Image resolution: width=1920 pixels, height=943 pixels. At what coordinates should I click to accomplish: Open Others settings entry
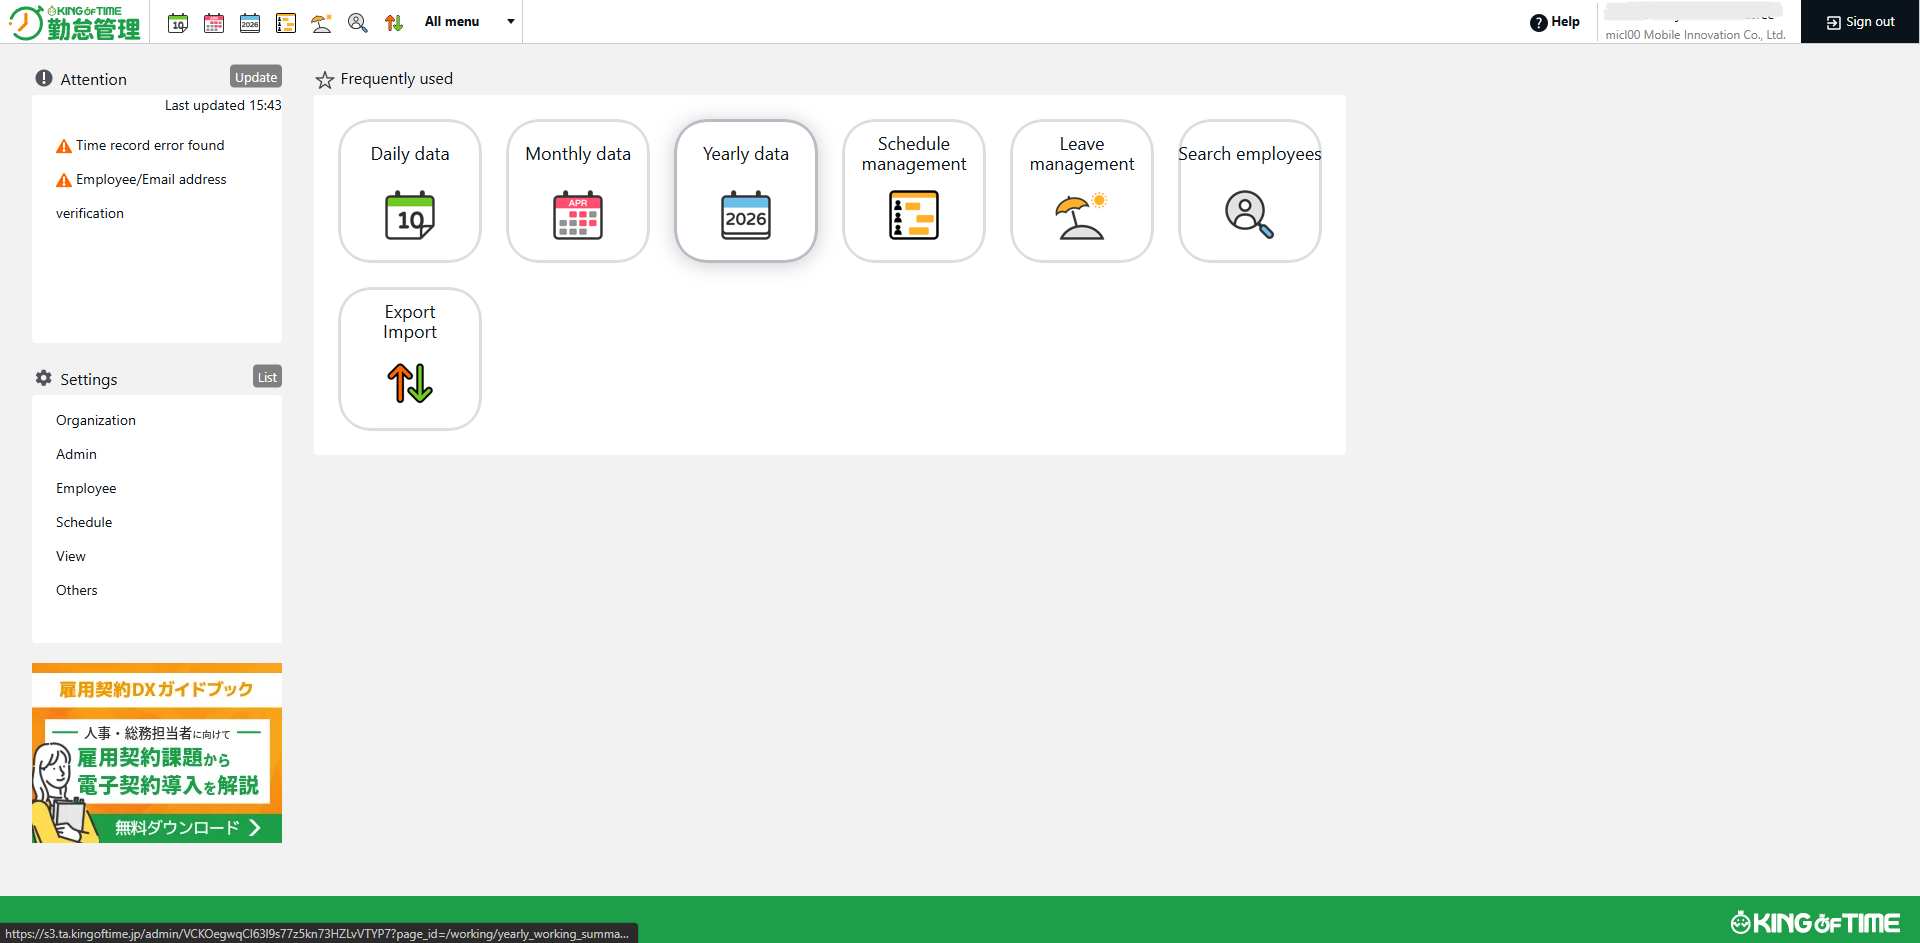tap(77, 591)
